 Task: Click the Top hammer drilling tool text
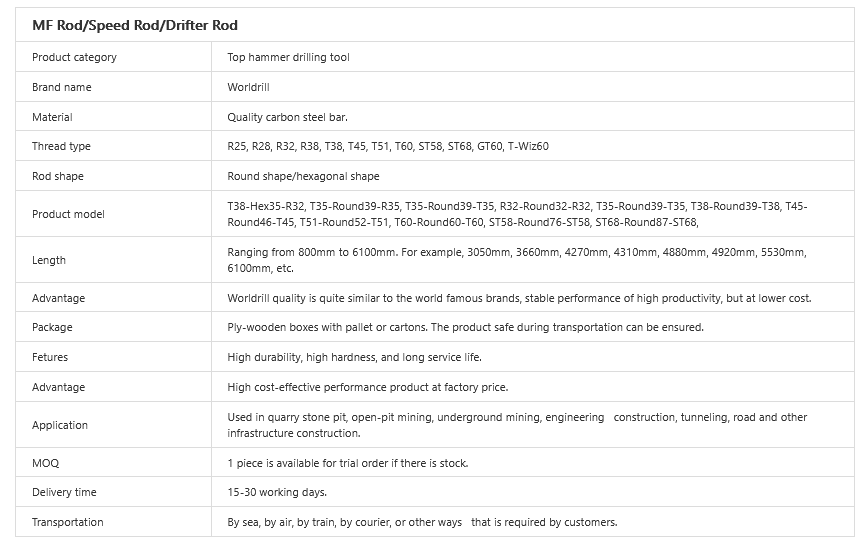click(x=288, y=57)
